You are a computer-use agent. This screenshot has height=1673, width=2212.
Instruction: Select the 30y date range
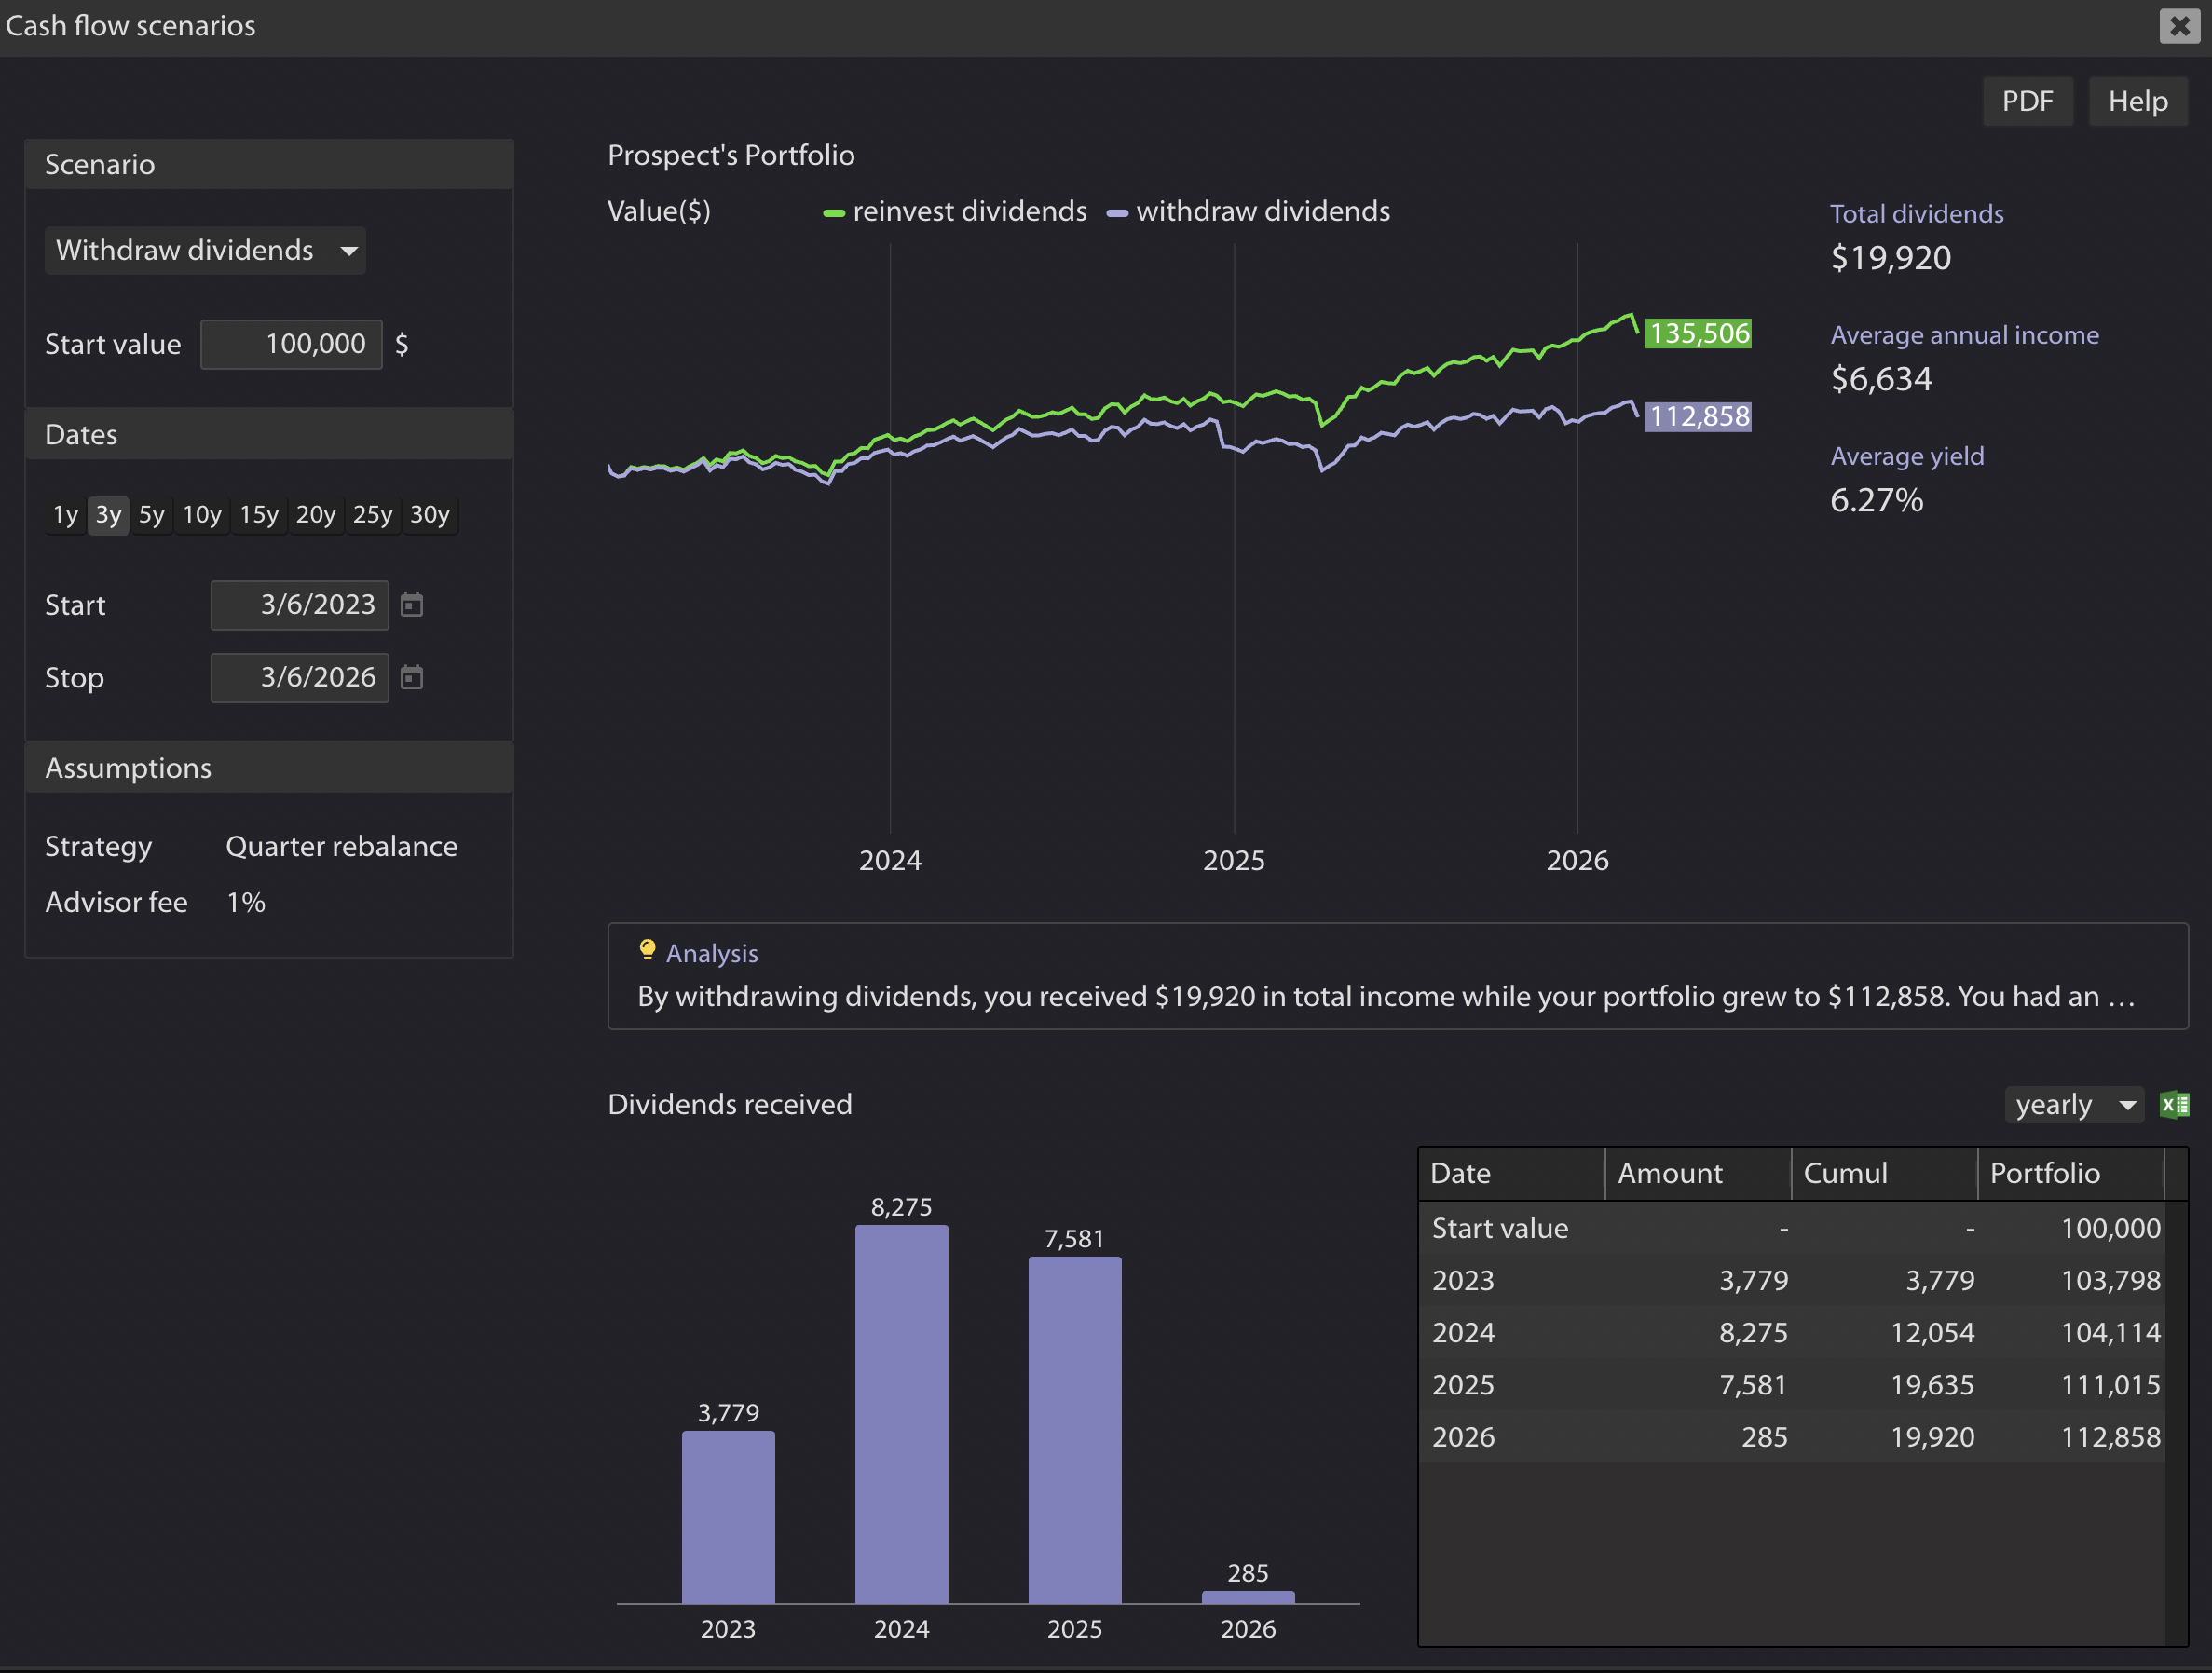point(430,515)
